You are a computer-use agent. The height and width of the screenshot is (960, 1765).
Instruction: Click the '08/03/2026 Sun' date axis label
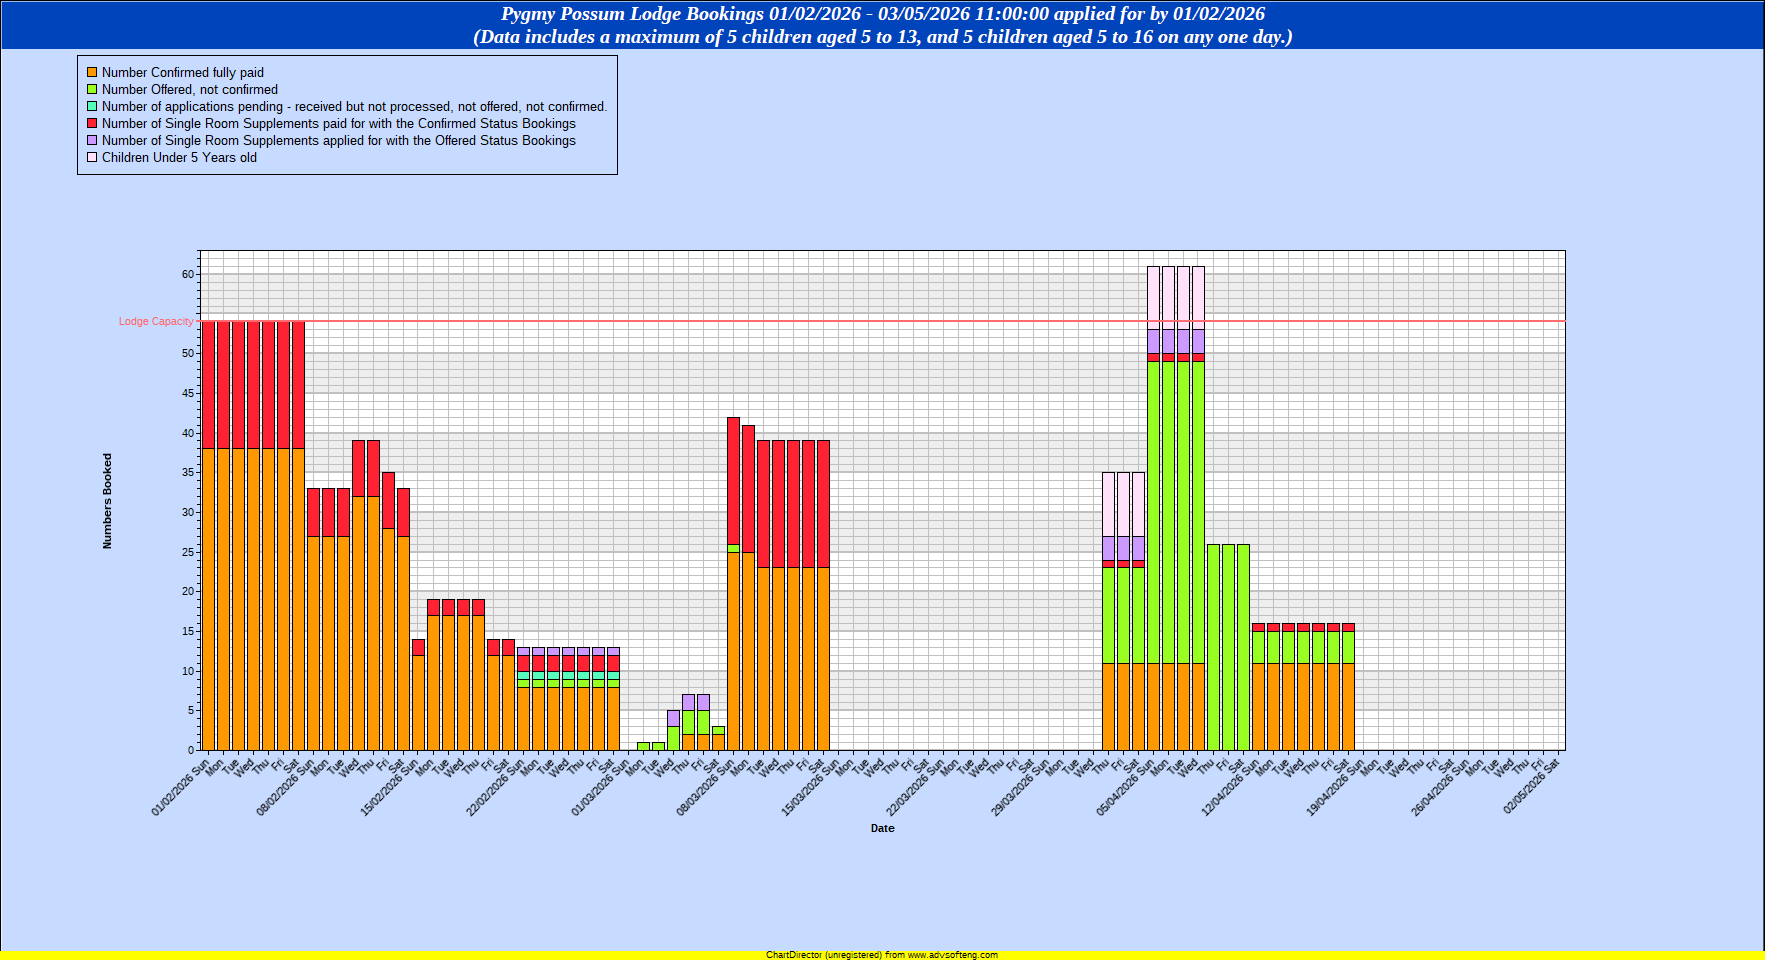706,788
